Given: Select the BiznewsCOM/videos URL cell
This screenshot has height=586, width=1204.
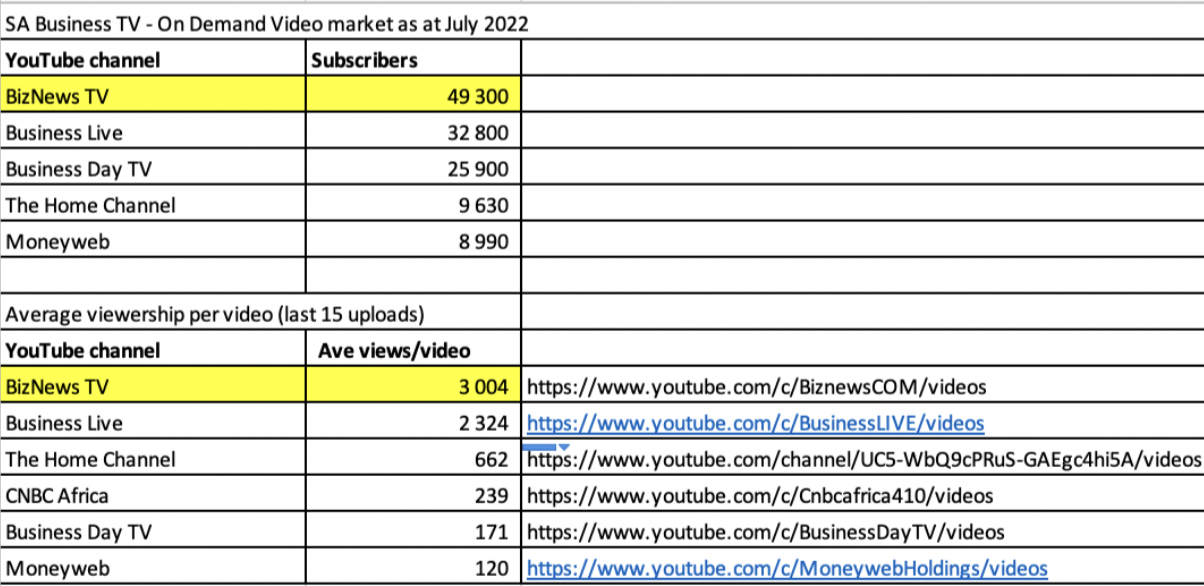Looking at the screenshot, I should click(862, 386).
